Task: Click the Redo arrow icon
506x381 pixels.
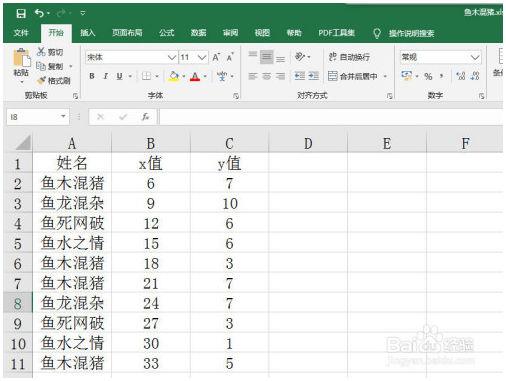Action: (61, 13)
